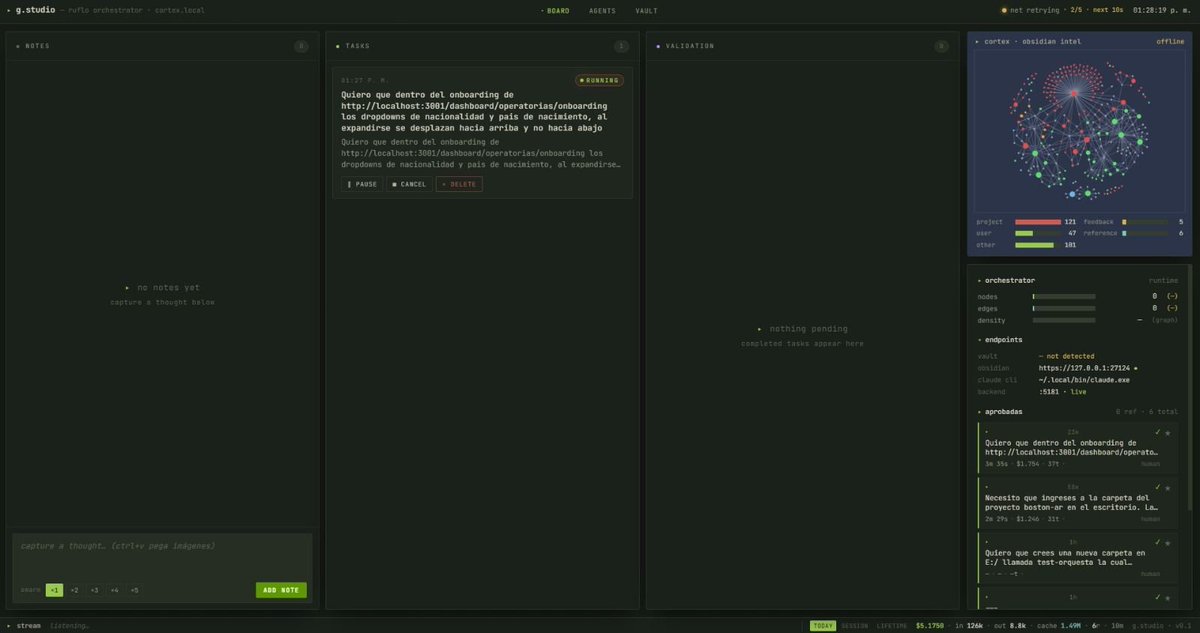The height and width of the screenshot is (633, 1200).
Task: Open the BOARD tab
Action: [x=555, y=11]
